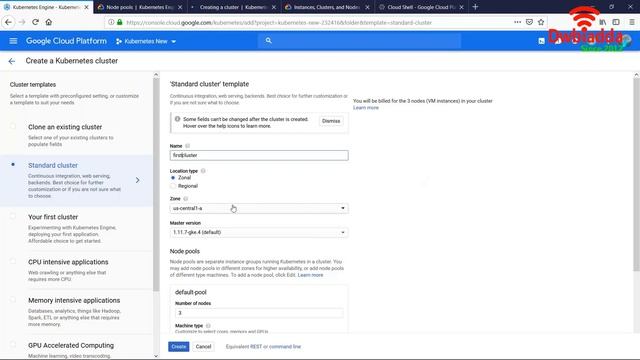Open a new browser tab with plus icon

[475, 7]
